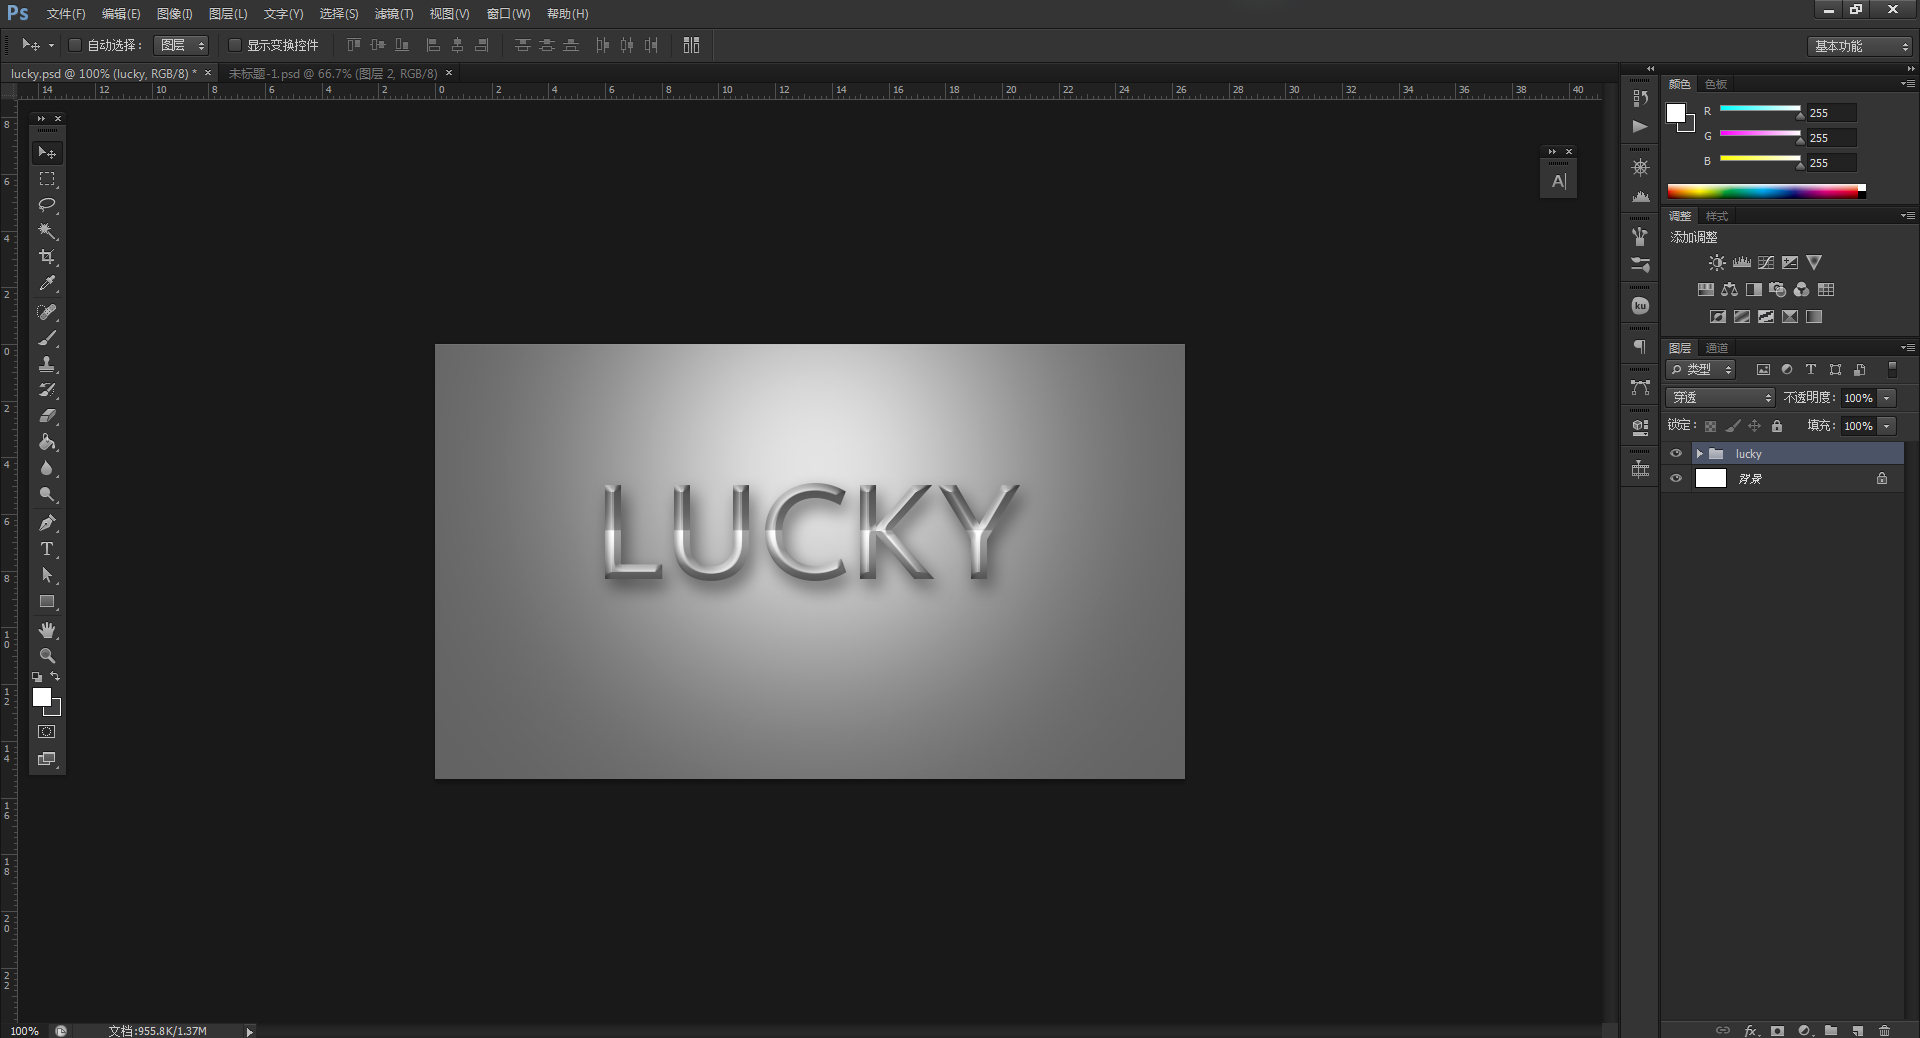Swap foreground and background colors

[x=56, y=677]
